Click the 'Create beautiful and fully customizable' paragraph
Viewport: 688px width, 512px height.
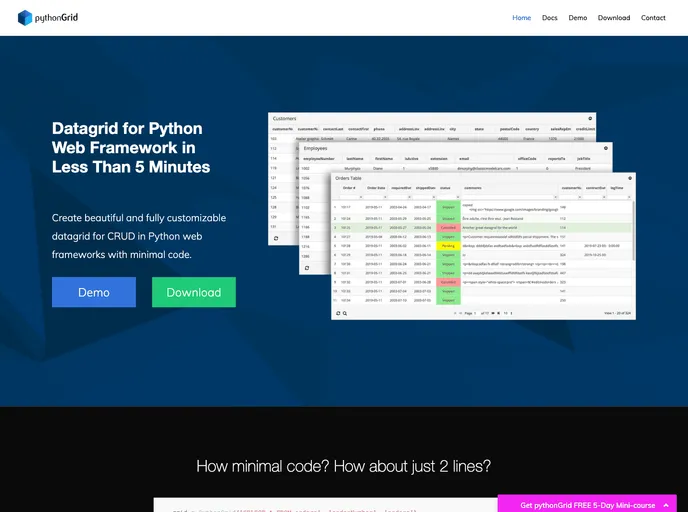point(139,236)
